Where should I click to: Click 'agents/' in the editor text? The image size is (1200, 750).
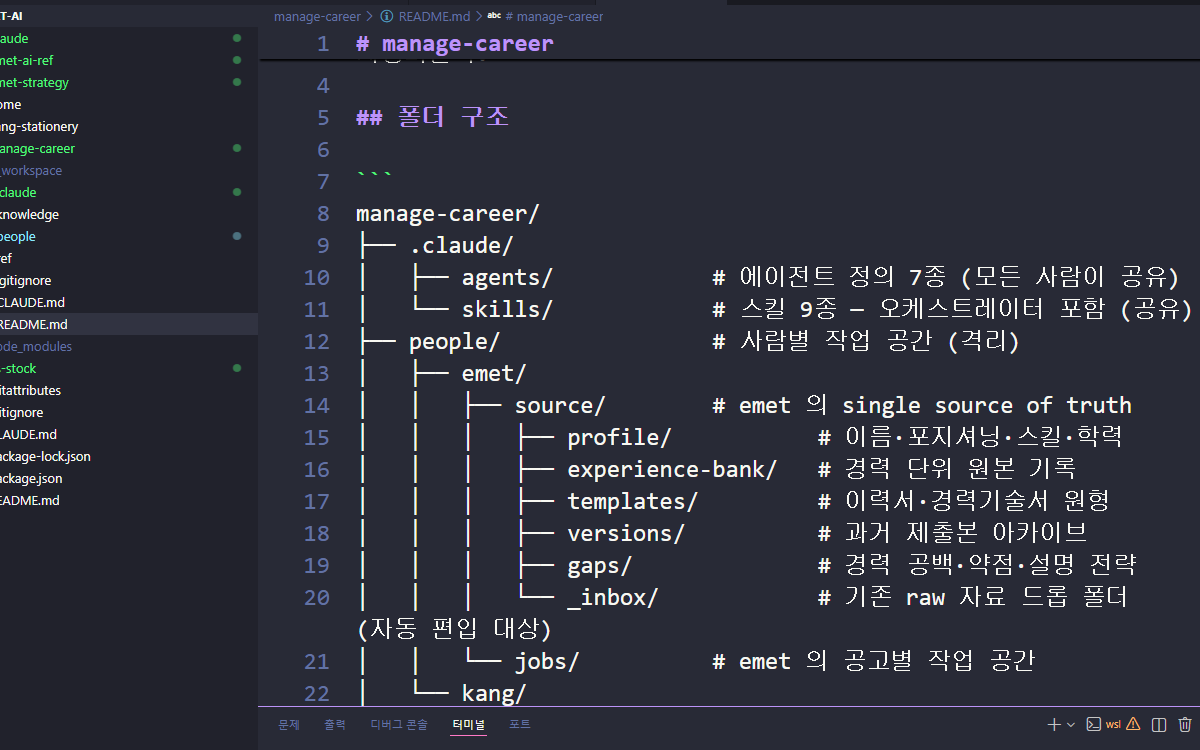507,277
